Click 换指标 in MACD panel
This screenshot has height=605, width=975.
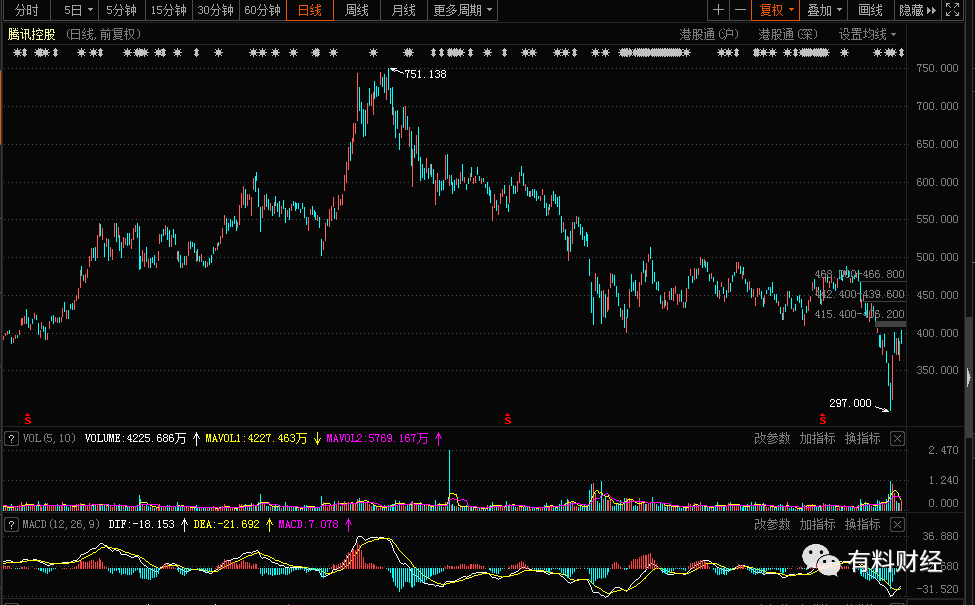862,525
